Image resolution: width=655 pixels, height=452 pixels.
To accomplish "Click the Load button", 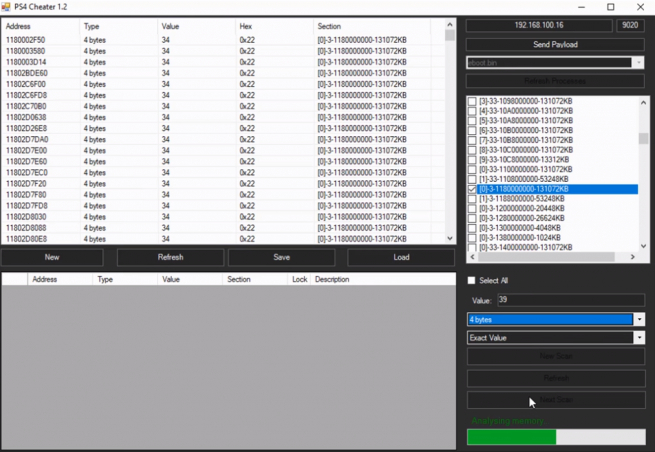I will click(x=401, y=257).
